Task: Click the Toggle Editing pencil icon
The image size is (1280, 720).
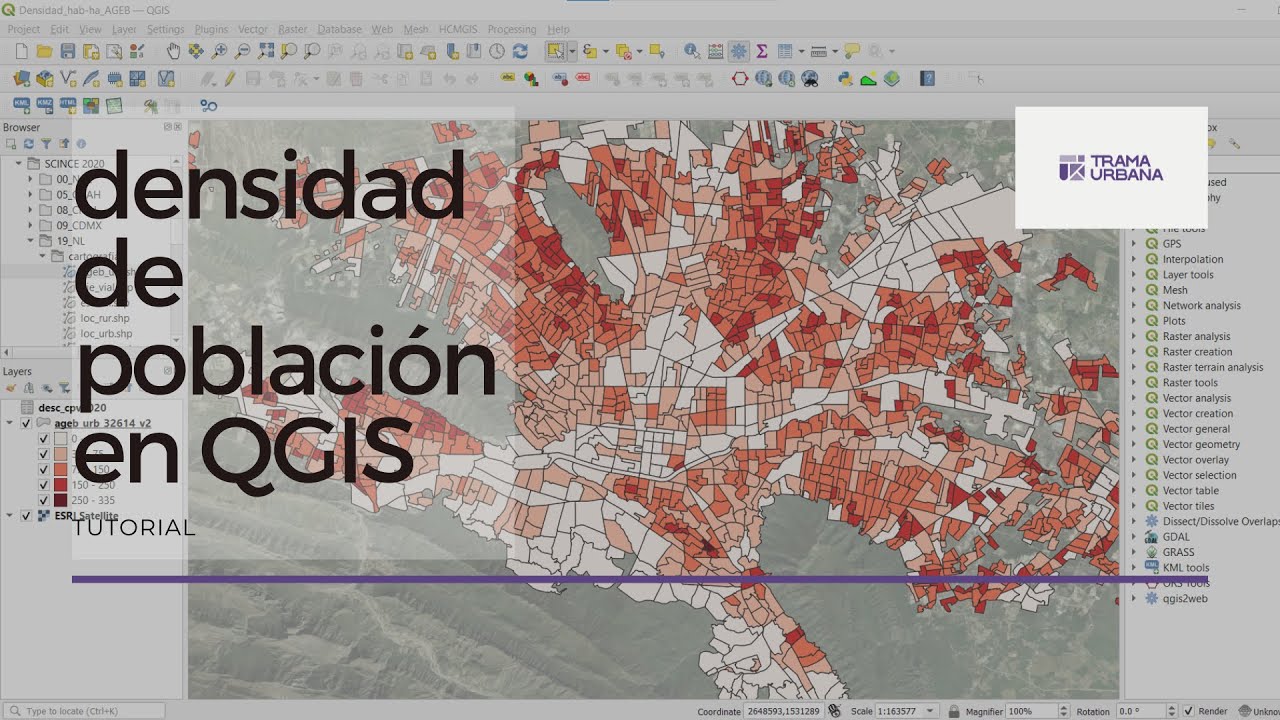Action: (x=229, y=78)
